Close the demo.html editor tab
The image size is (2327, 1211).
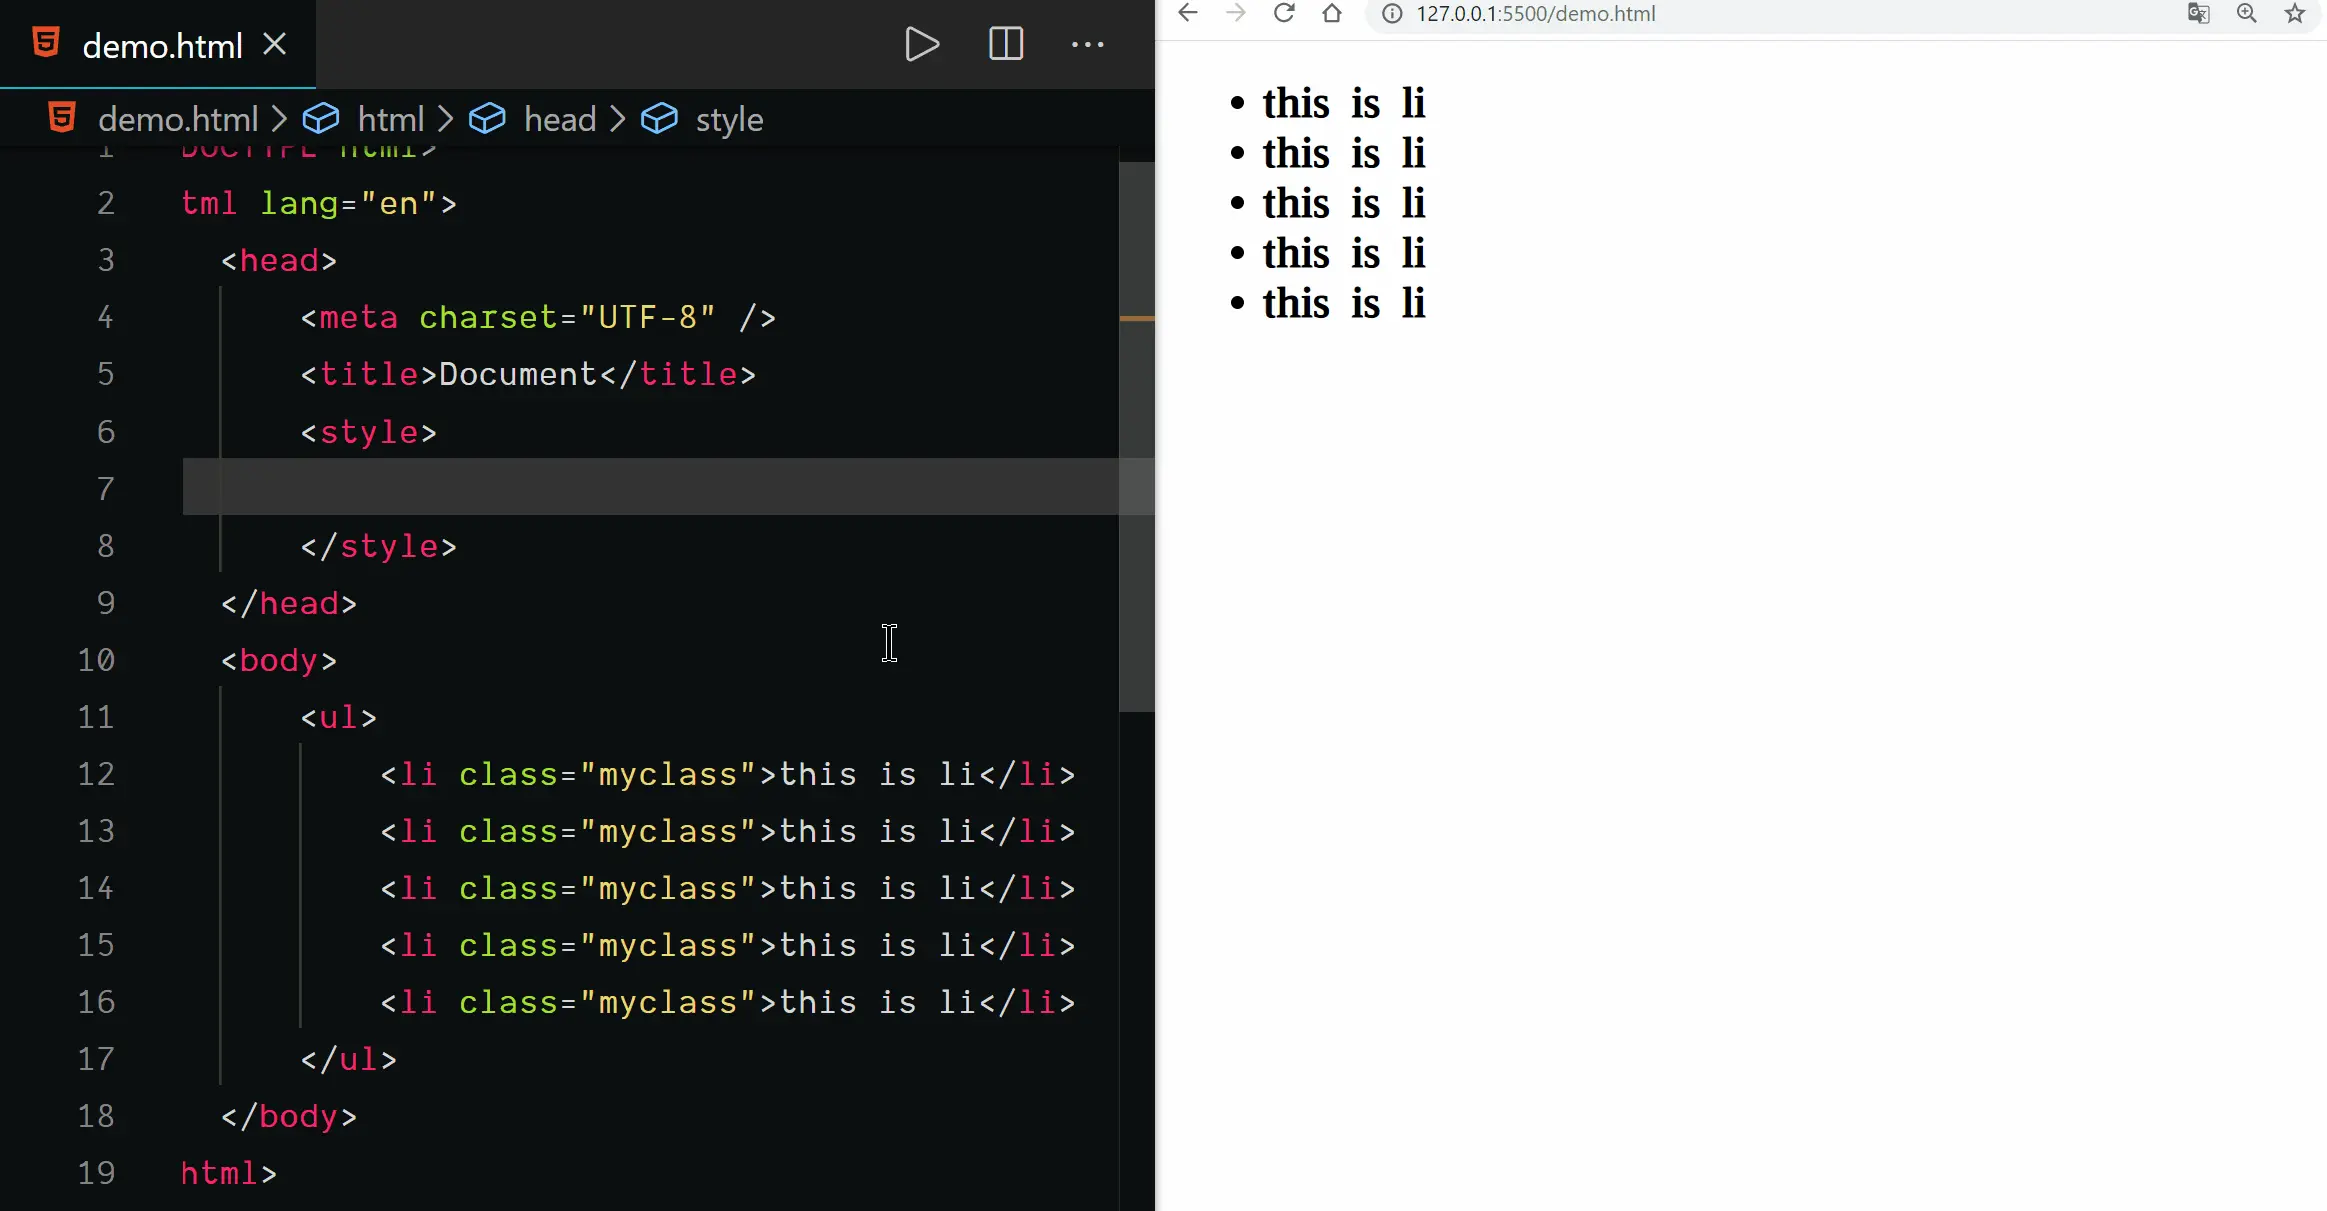(x=275, y=44)
